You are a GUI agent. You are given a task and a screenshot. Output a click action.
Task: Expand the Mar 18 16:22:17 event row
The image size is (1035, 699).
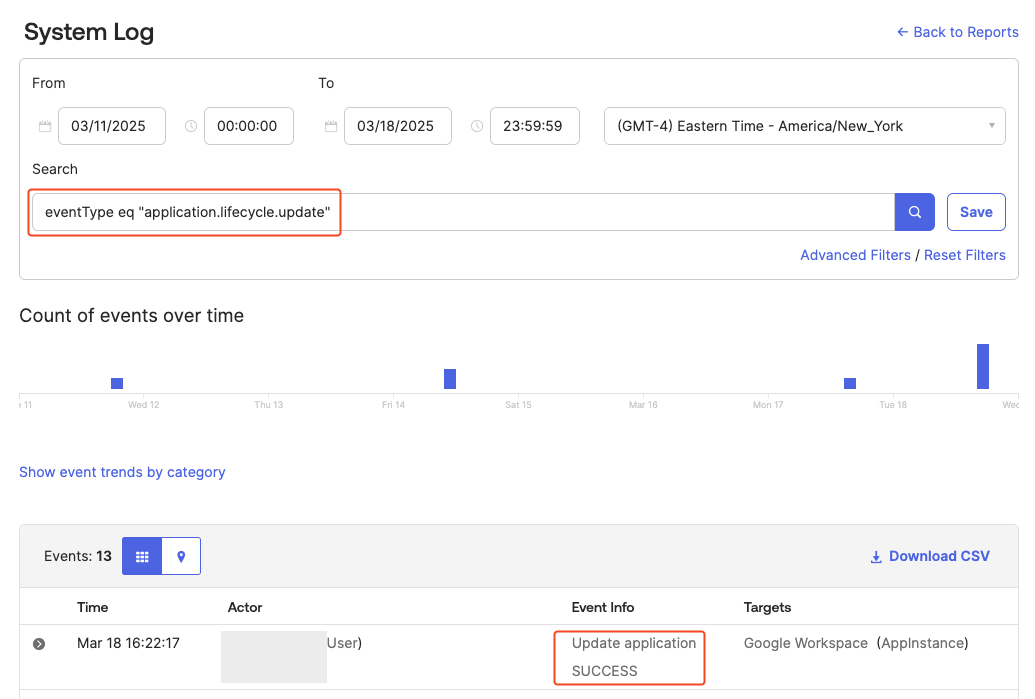coord(39,644)
